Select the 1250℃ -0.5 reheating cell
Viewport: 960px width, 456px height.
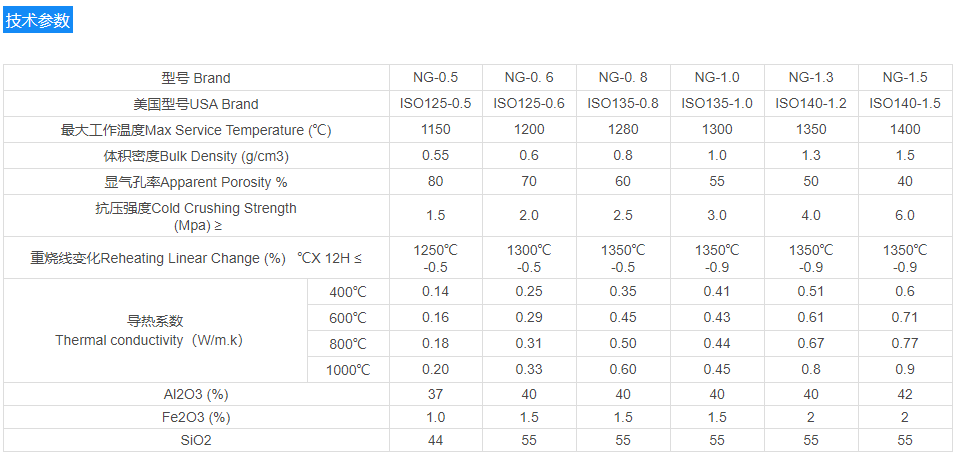(x=435, y=258)
